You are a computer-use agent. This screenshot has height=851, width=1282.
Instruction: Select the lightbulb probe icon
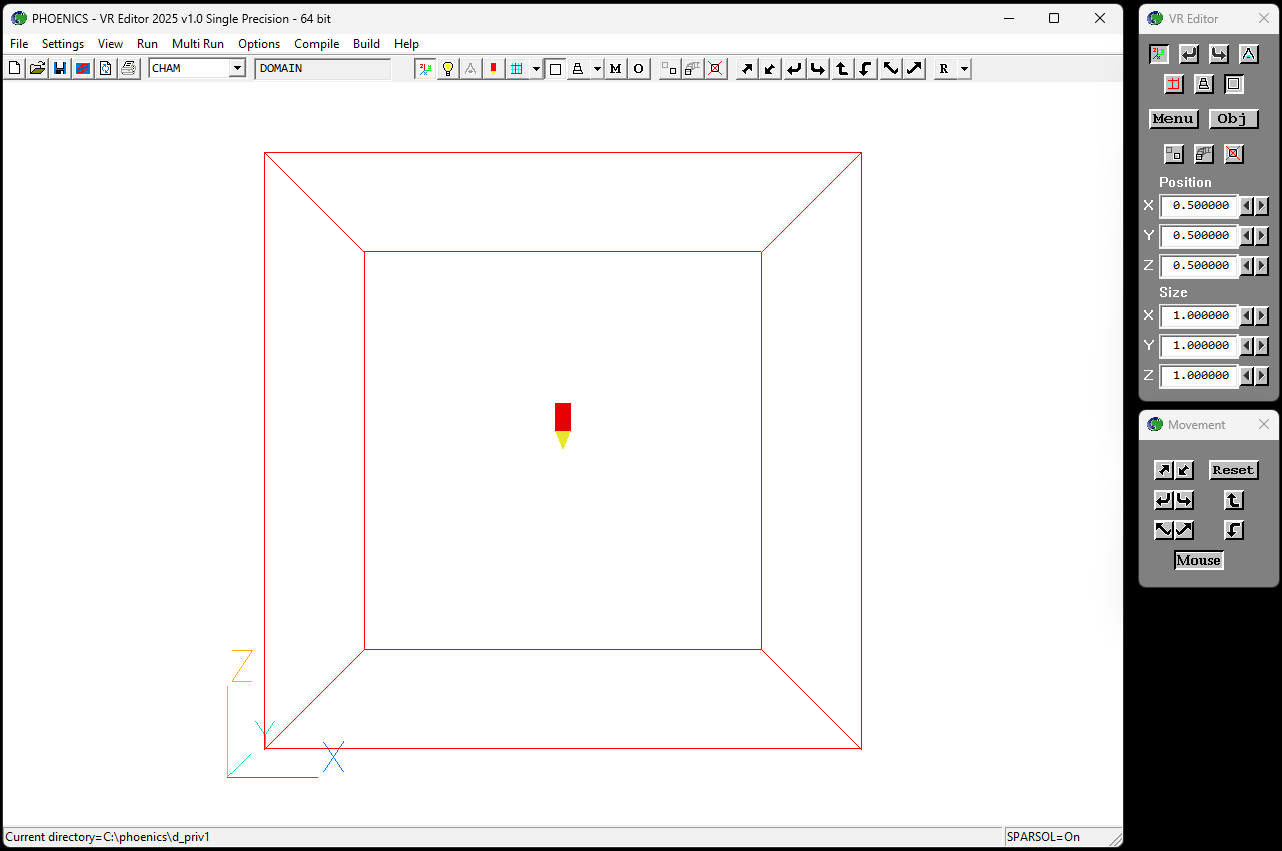point(447,68)
